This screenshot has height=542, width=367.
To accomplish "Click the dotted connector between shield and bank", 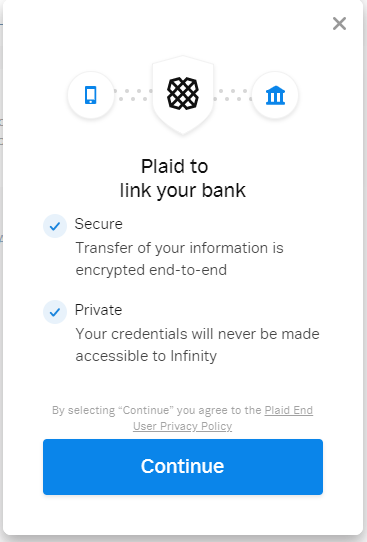I will click(233, 95).
